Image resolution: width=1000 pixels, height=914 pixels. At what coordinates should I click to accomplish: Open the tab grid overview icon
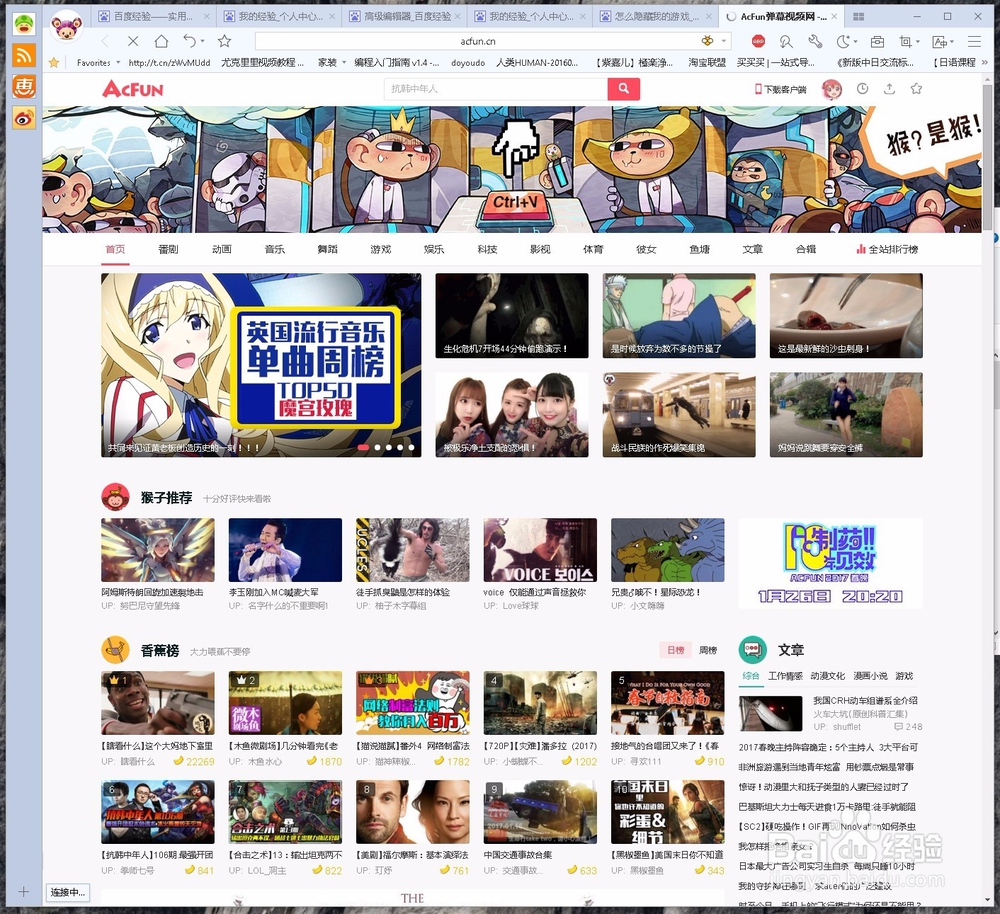pyautogui.click(x=858, y=17)
